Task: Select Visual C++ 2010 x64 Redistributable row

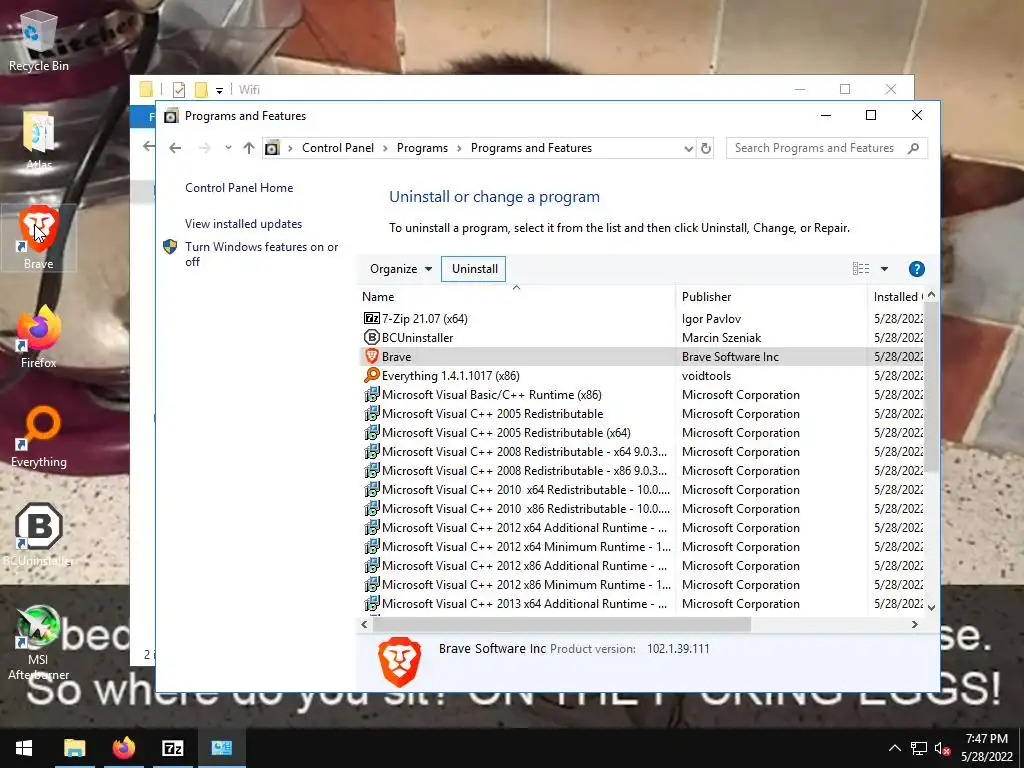Action: click(x=640, y=490)
